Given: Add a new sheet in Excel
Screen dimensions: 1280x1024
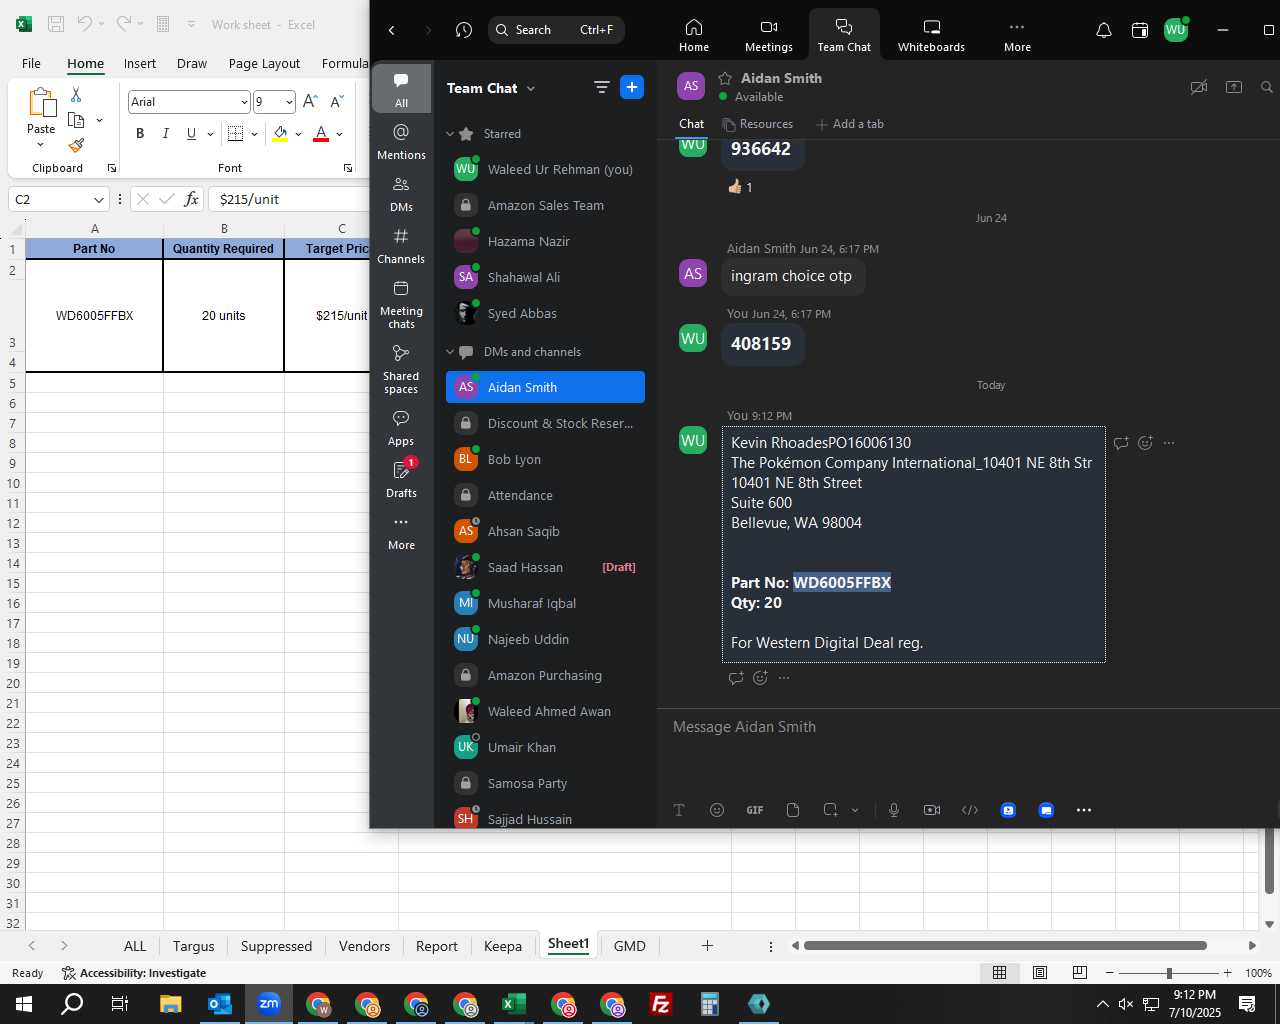Looking at the screenshot, I should (707, 945).
